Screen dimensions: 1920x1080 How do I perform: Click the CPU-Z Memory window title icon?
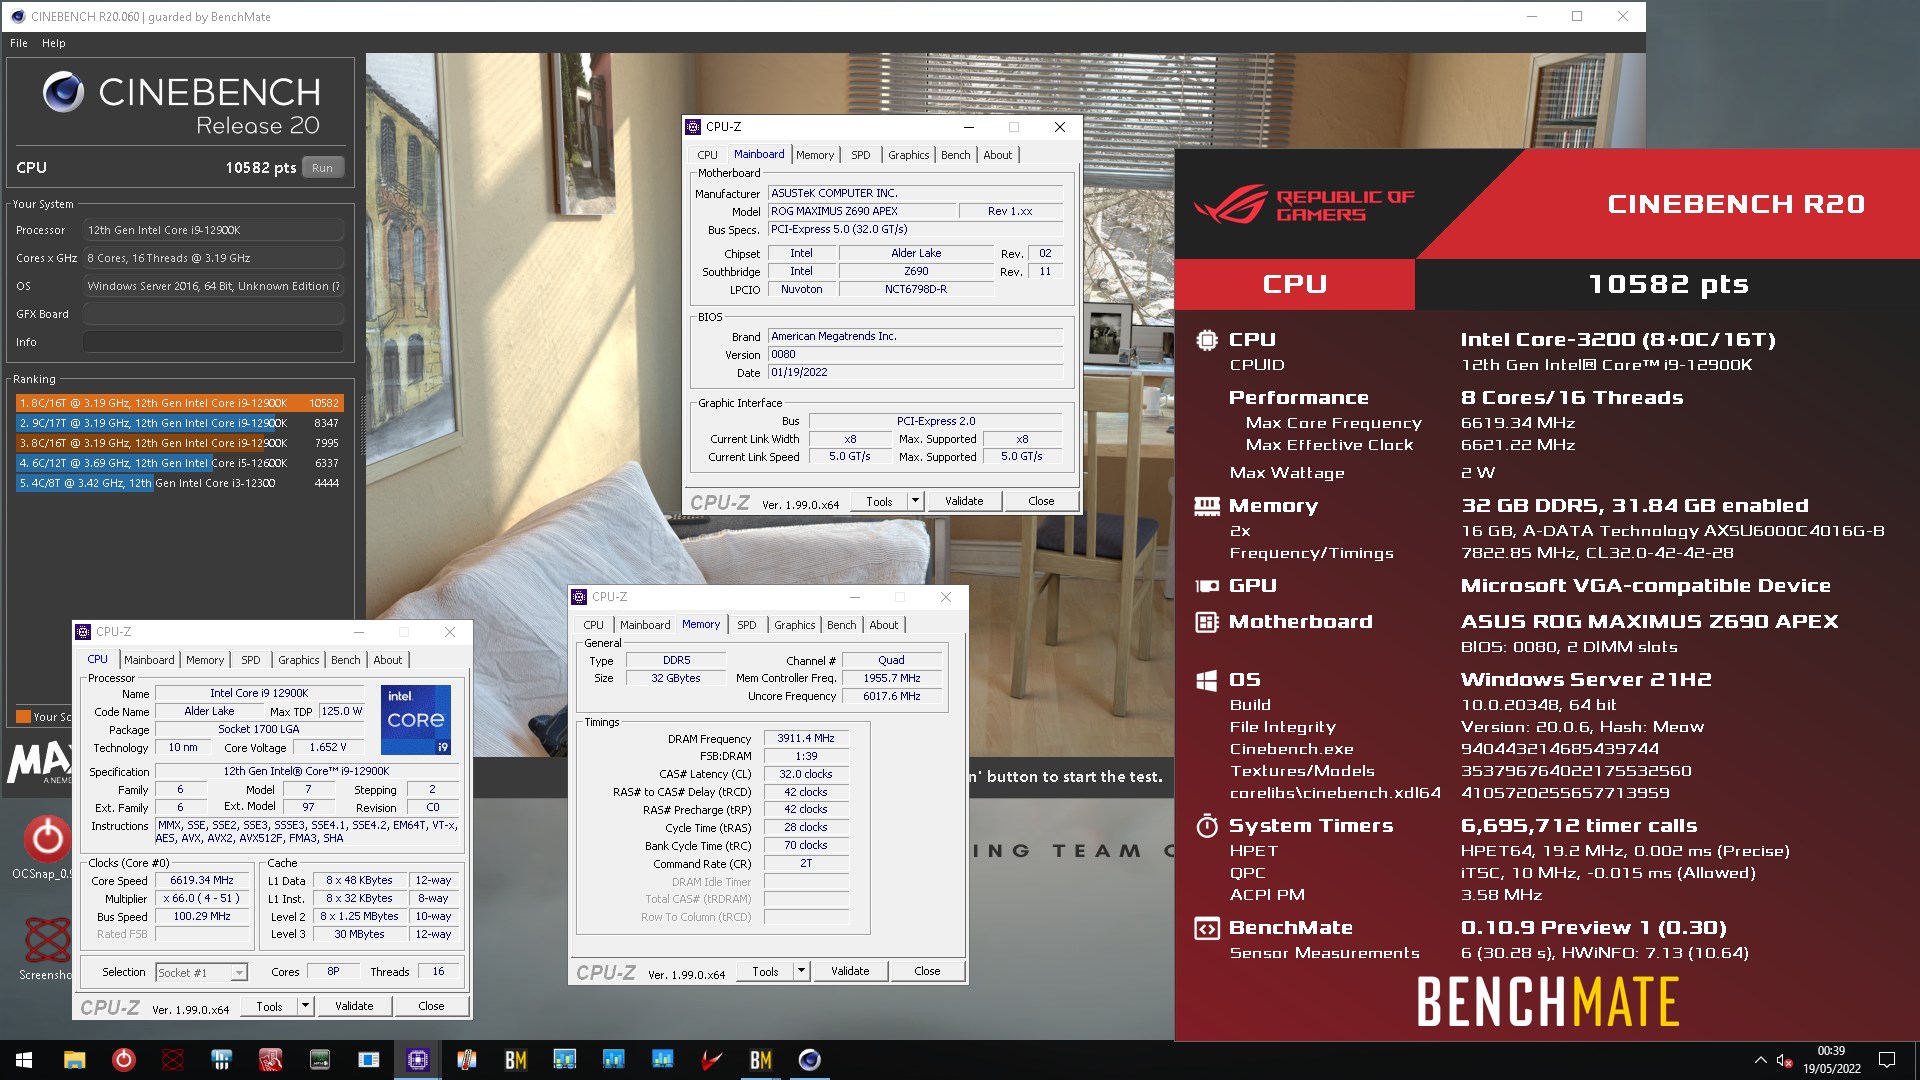click(579, 597)
